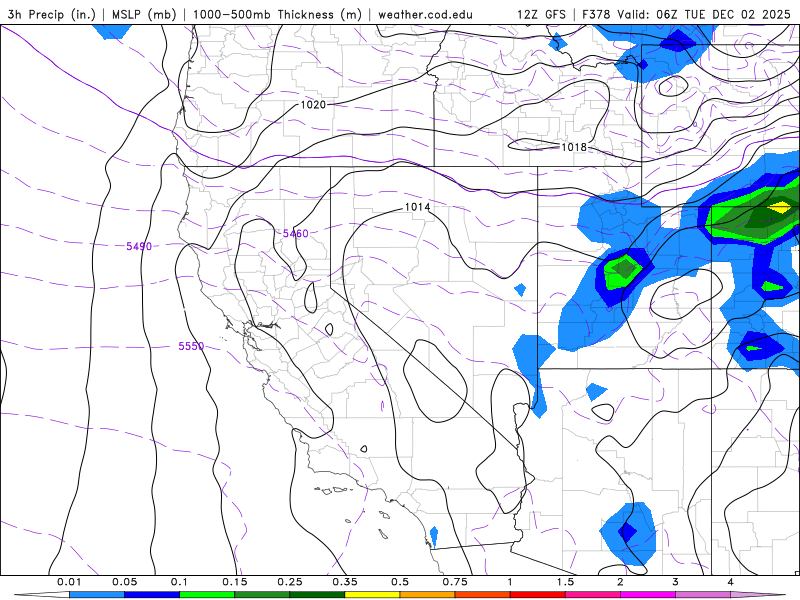Screen dimensions: 800x600
Task: Click the legend value 0.5
Action: tap(400, 582)
